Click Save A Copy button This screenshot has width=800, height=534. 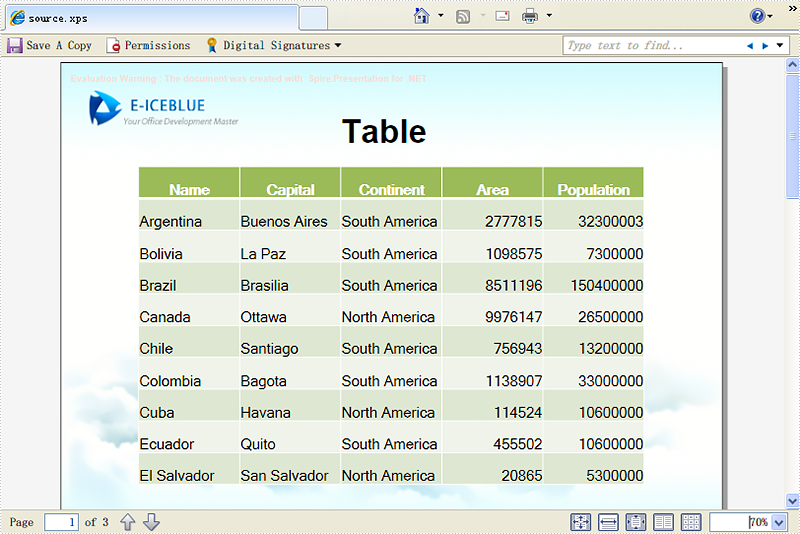(49, 45)
